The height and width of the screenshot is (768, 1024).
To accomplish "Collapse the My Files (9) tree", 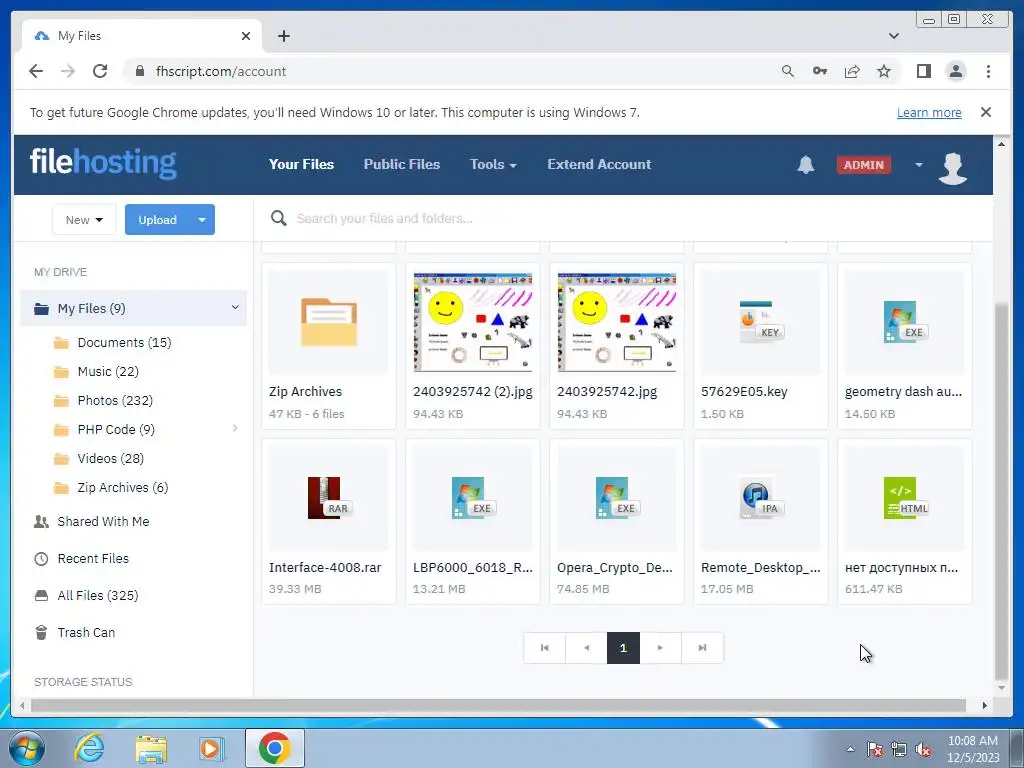I will (235, 307).
